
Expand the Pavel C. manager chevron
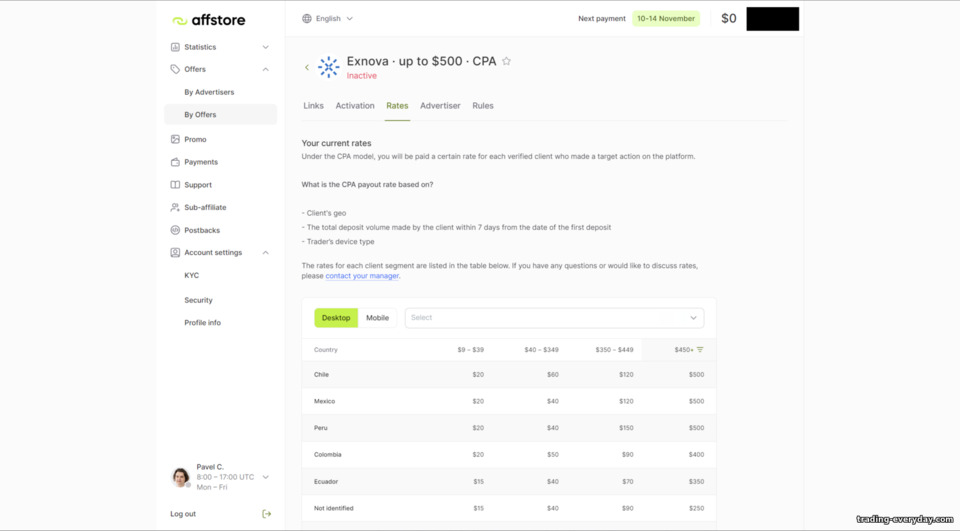click(266, 477)
